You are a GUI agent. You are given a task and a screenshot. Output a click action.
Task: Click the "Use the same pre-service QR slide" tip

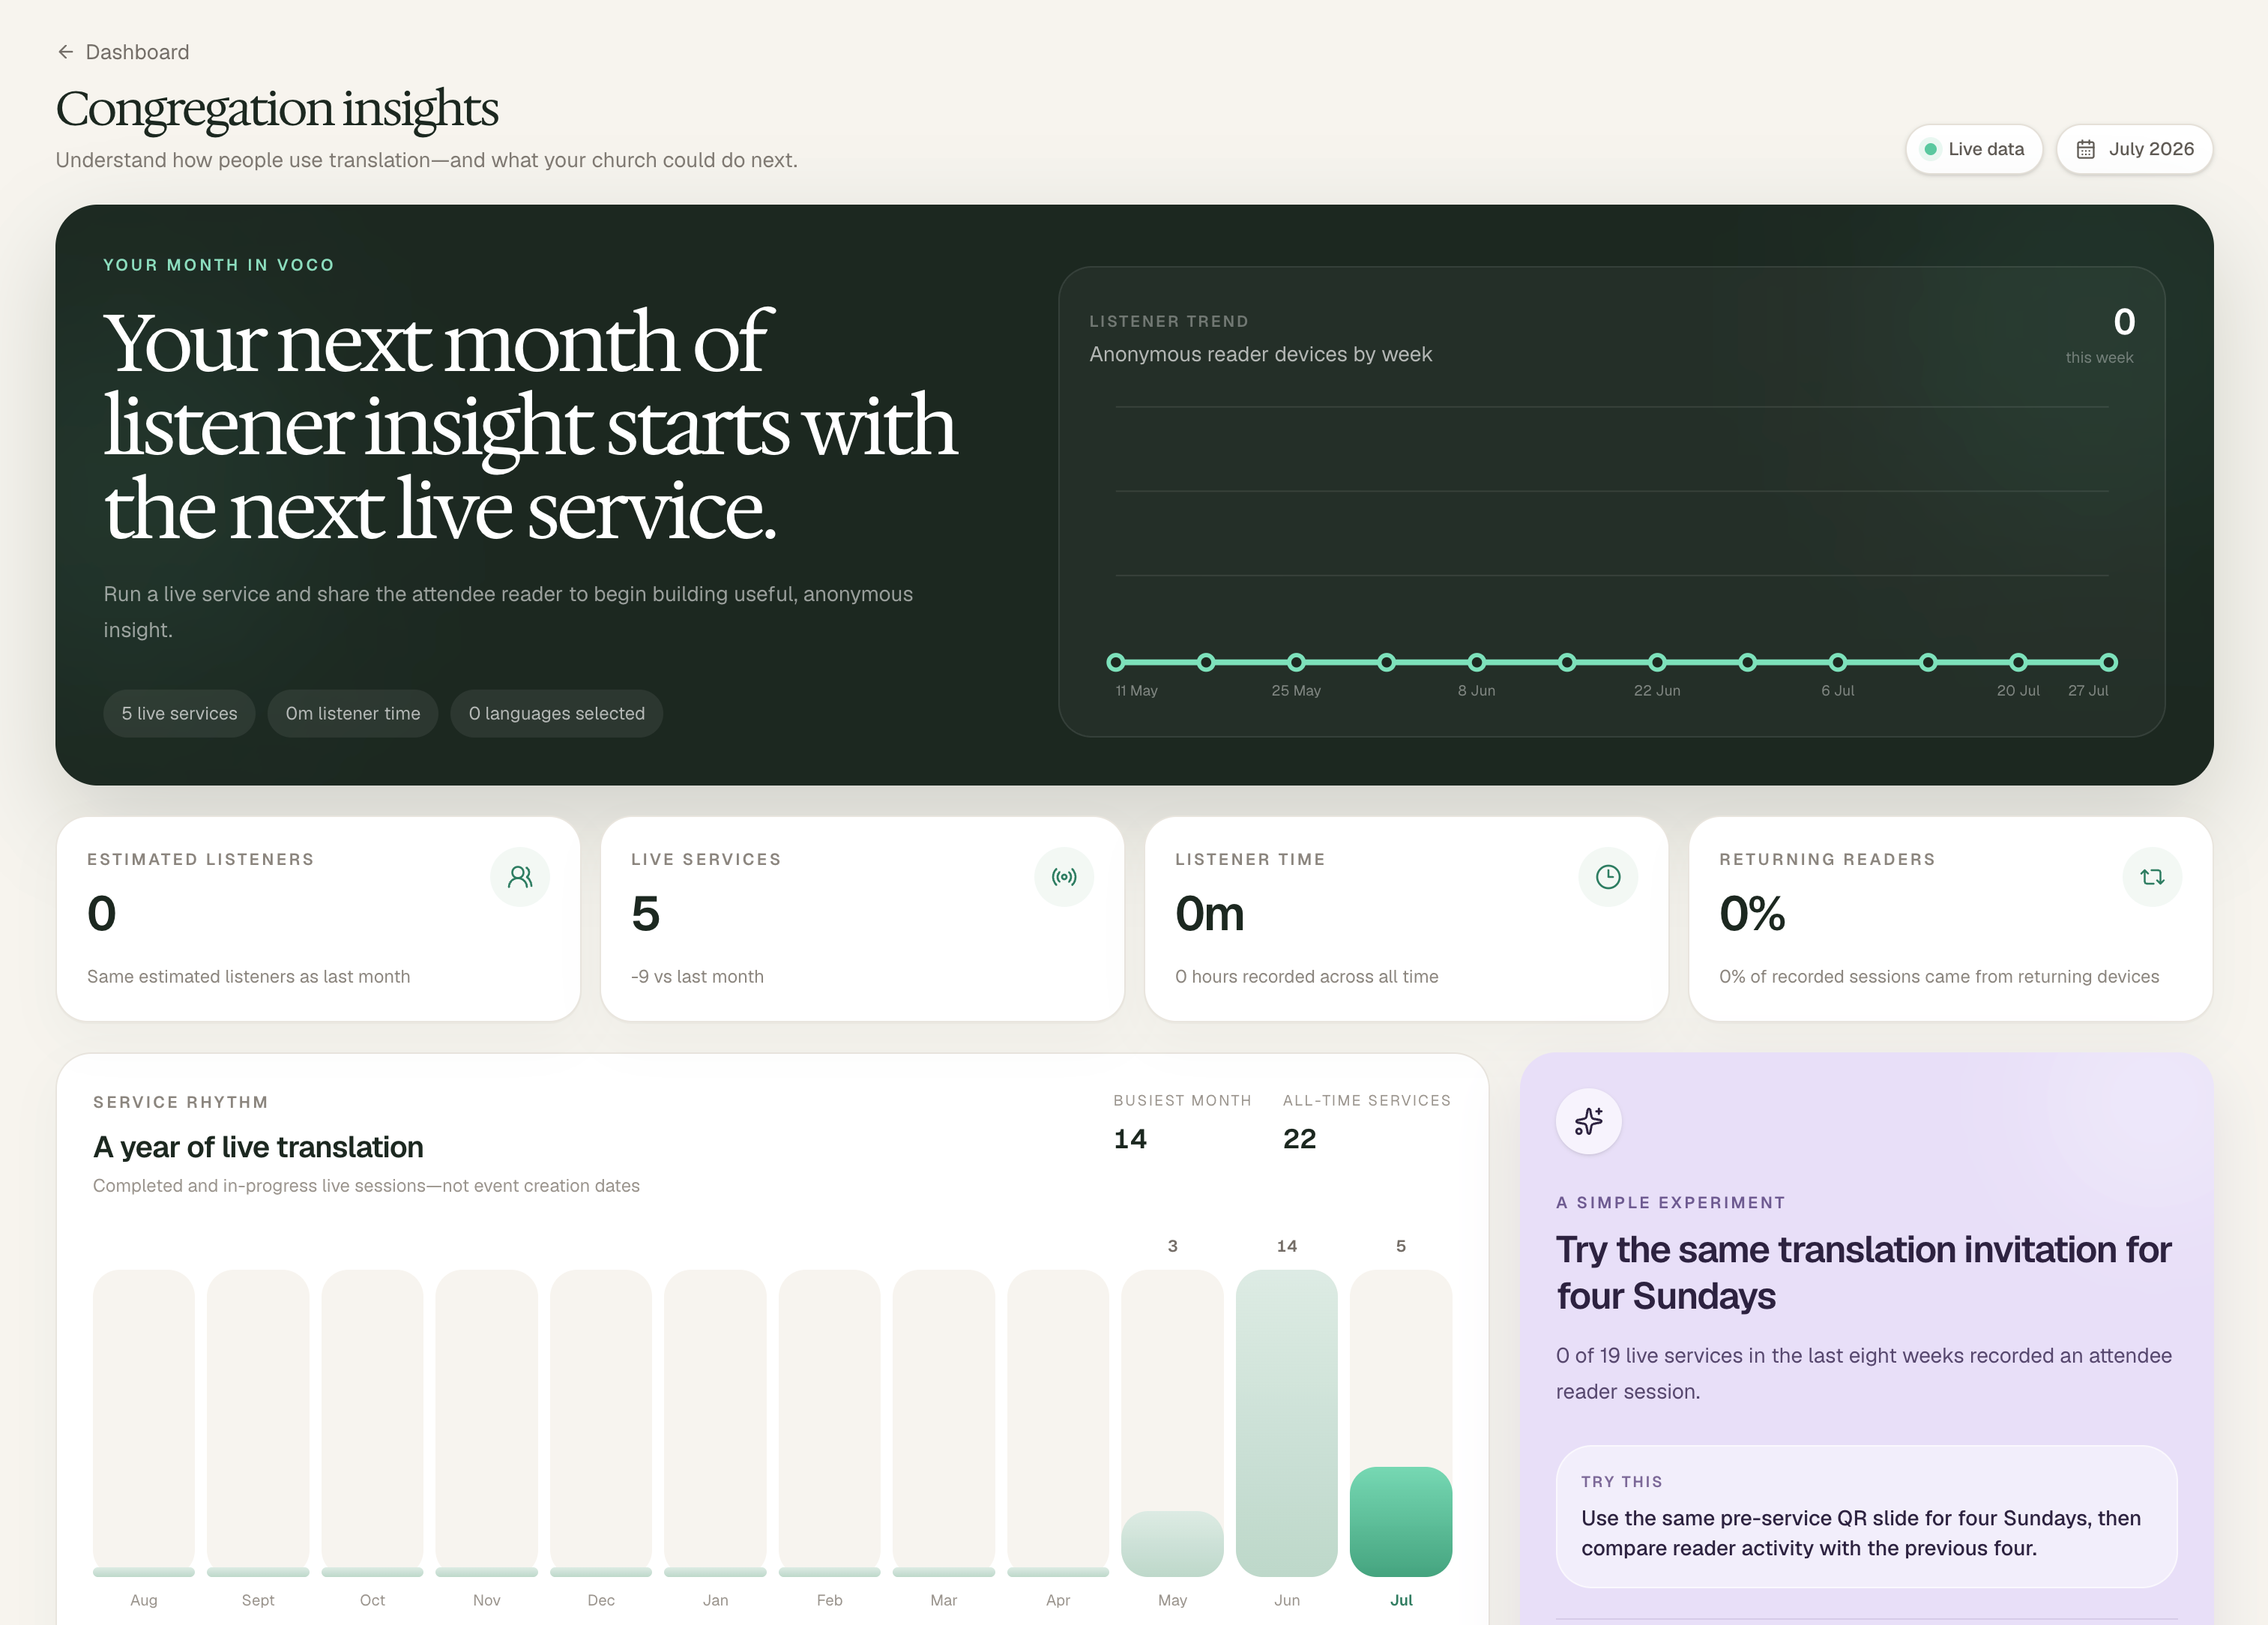click(x=1861, y=1533)
